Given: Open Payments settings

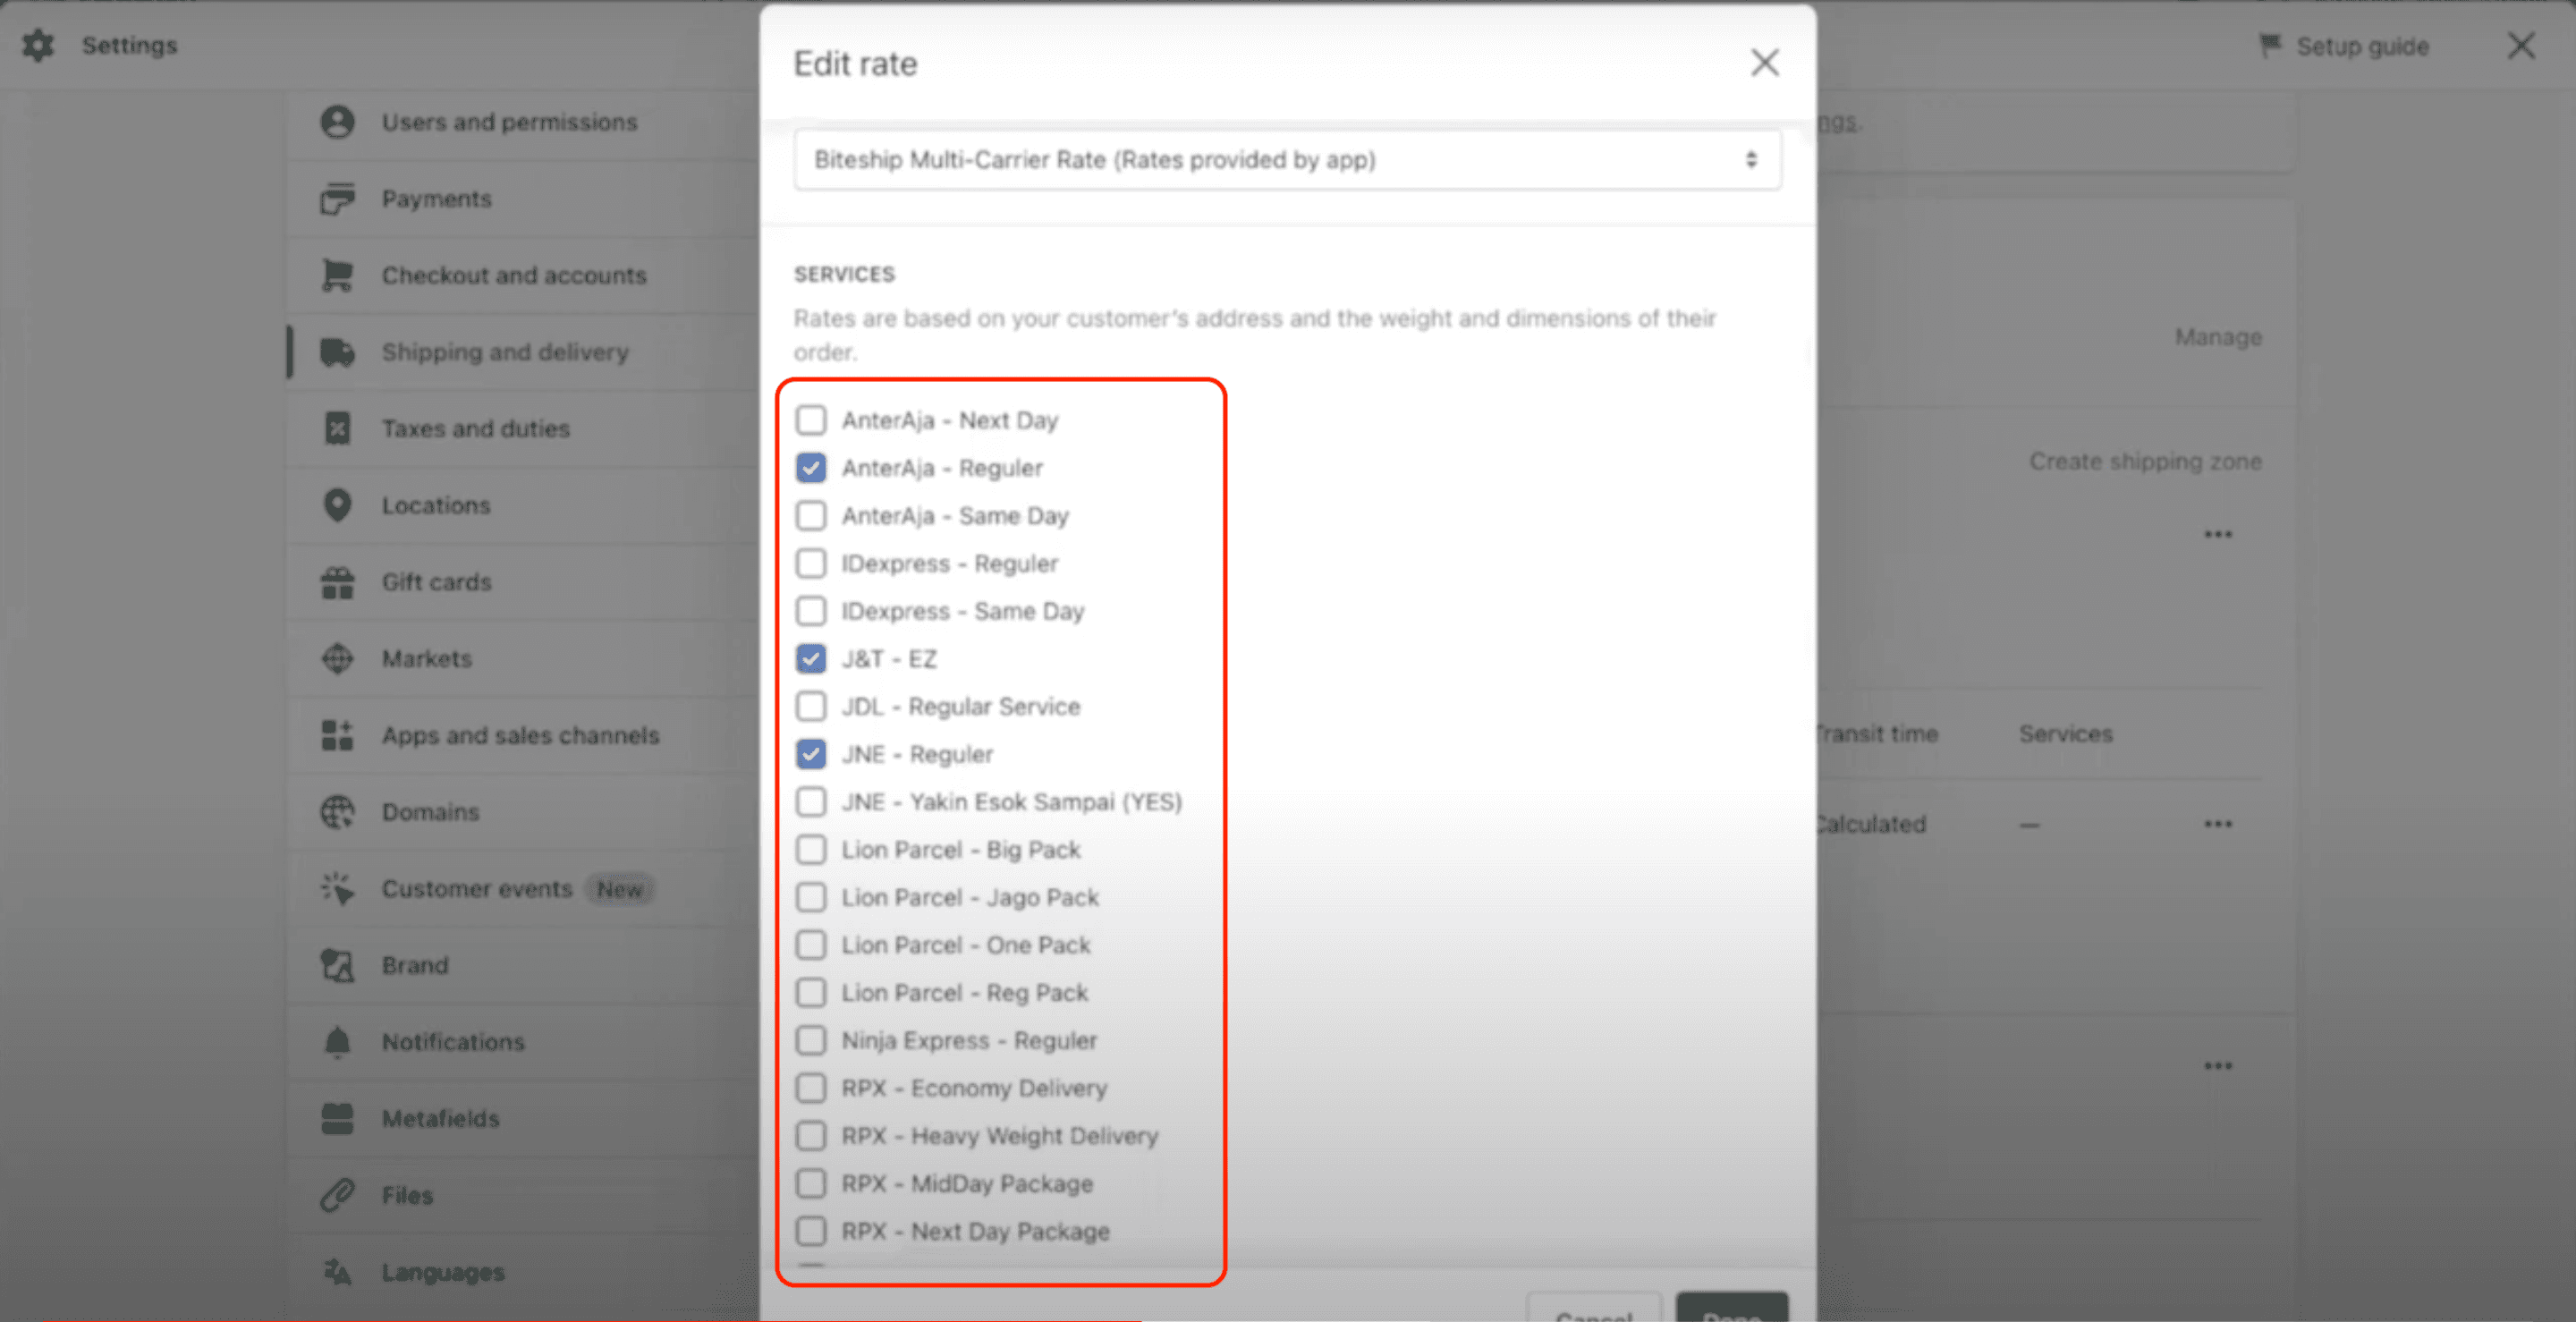Looking at the screenshot, I should point(523,199).
